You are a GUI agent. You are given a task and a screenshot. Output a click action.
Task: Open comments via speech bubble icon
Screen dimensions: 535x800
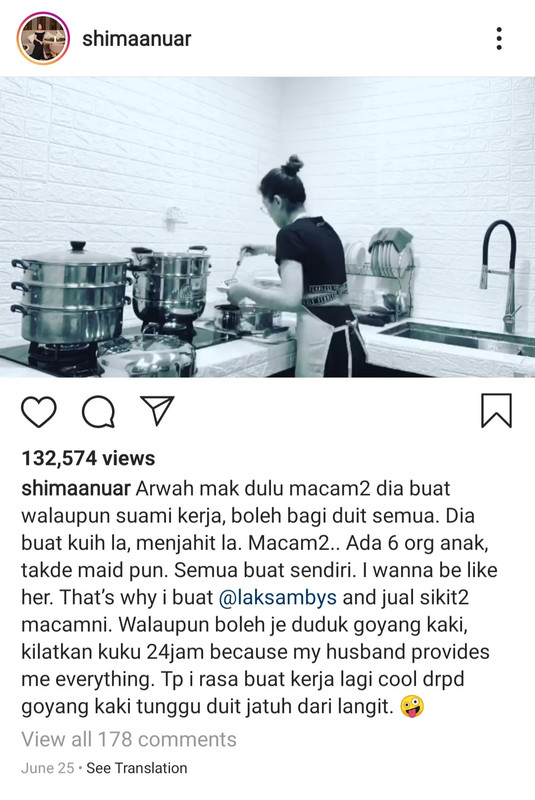(98, 411)
